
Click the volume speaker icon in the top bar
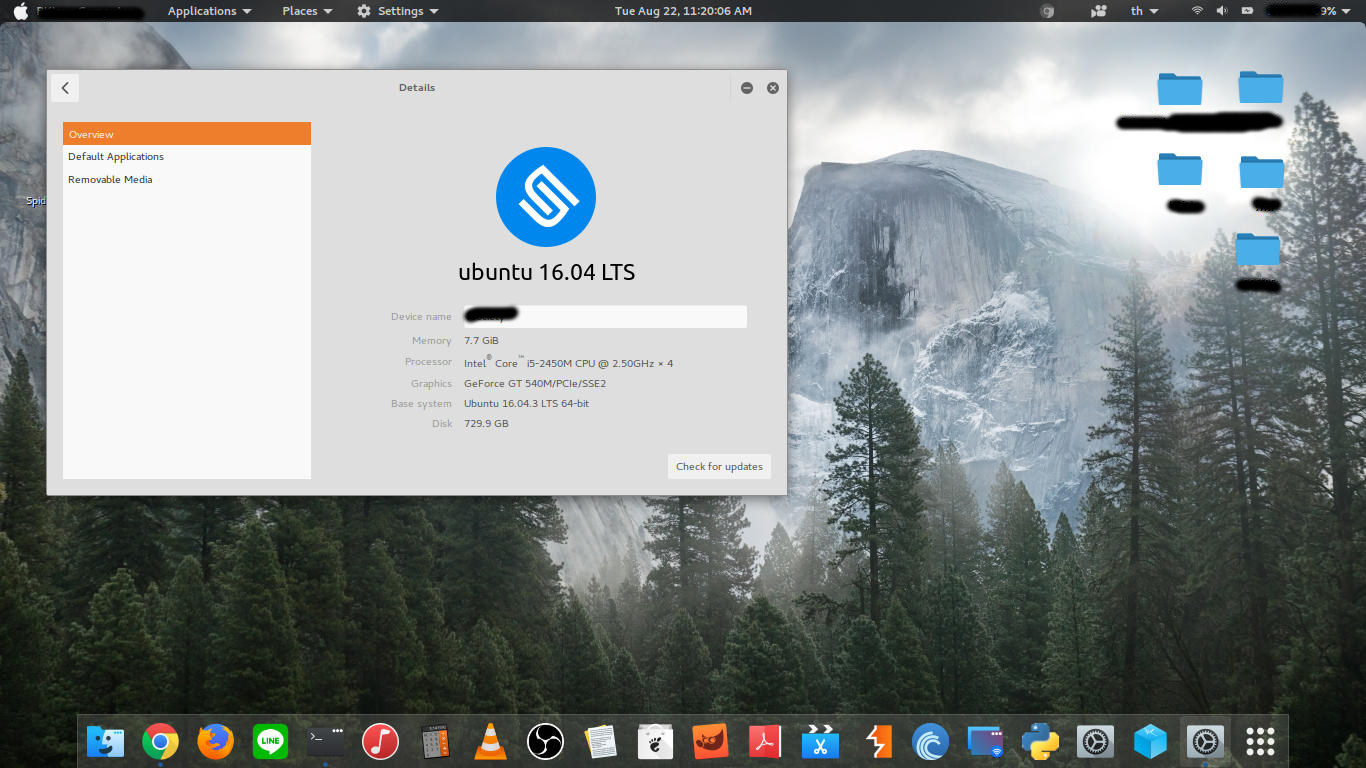coord(1222,11)
